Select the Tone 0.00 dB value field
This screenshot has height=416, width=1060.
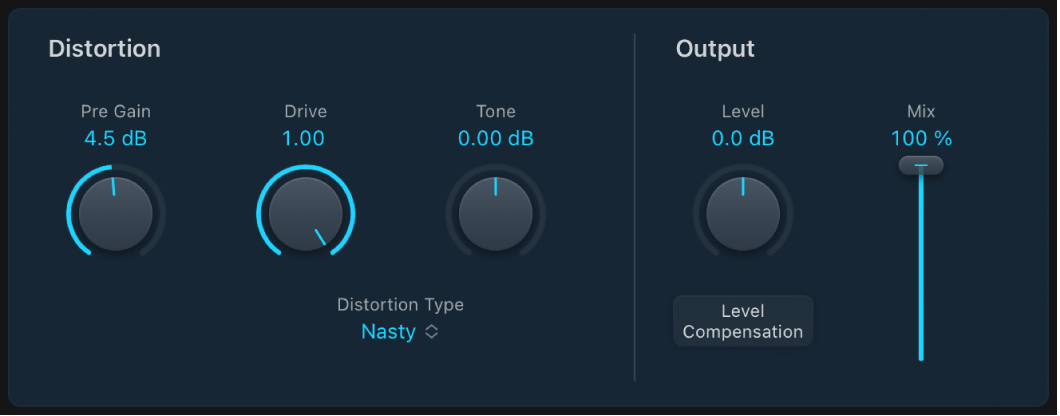(x=495, y=139)
